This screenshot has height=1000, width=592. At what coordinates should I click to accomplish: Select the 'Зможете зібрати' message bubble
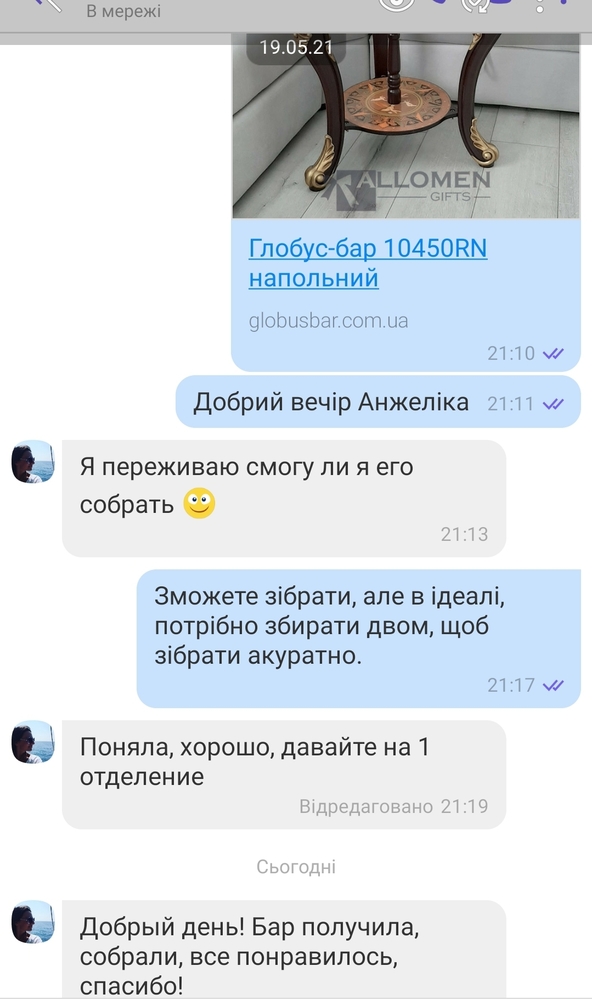click(x=359, y=638)
